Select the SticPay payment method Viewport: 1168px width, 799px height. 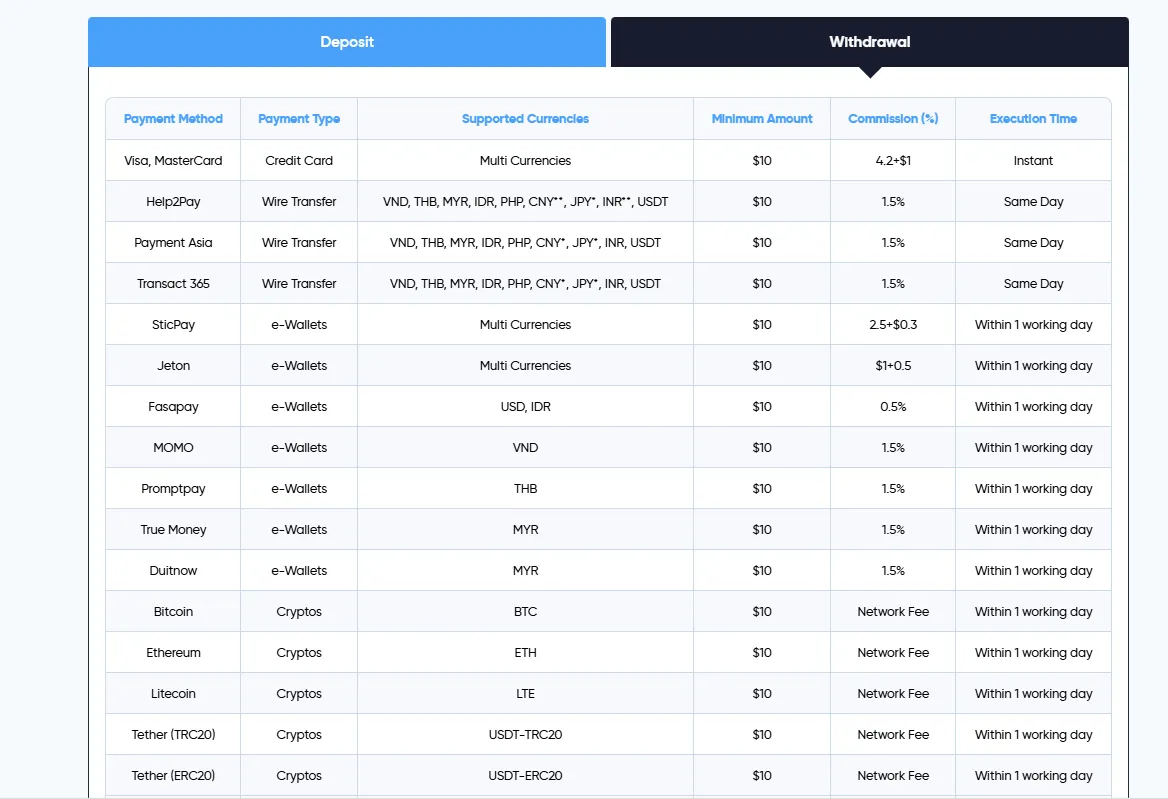pyautogui.click(x=173, y=325)
